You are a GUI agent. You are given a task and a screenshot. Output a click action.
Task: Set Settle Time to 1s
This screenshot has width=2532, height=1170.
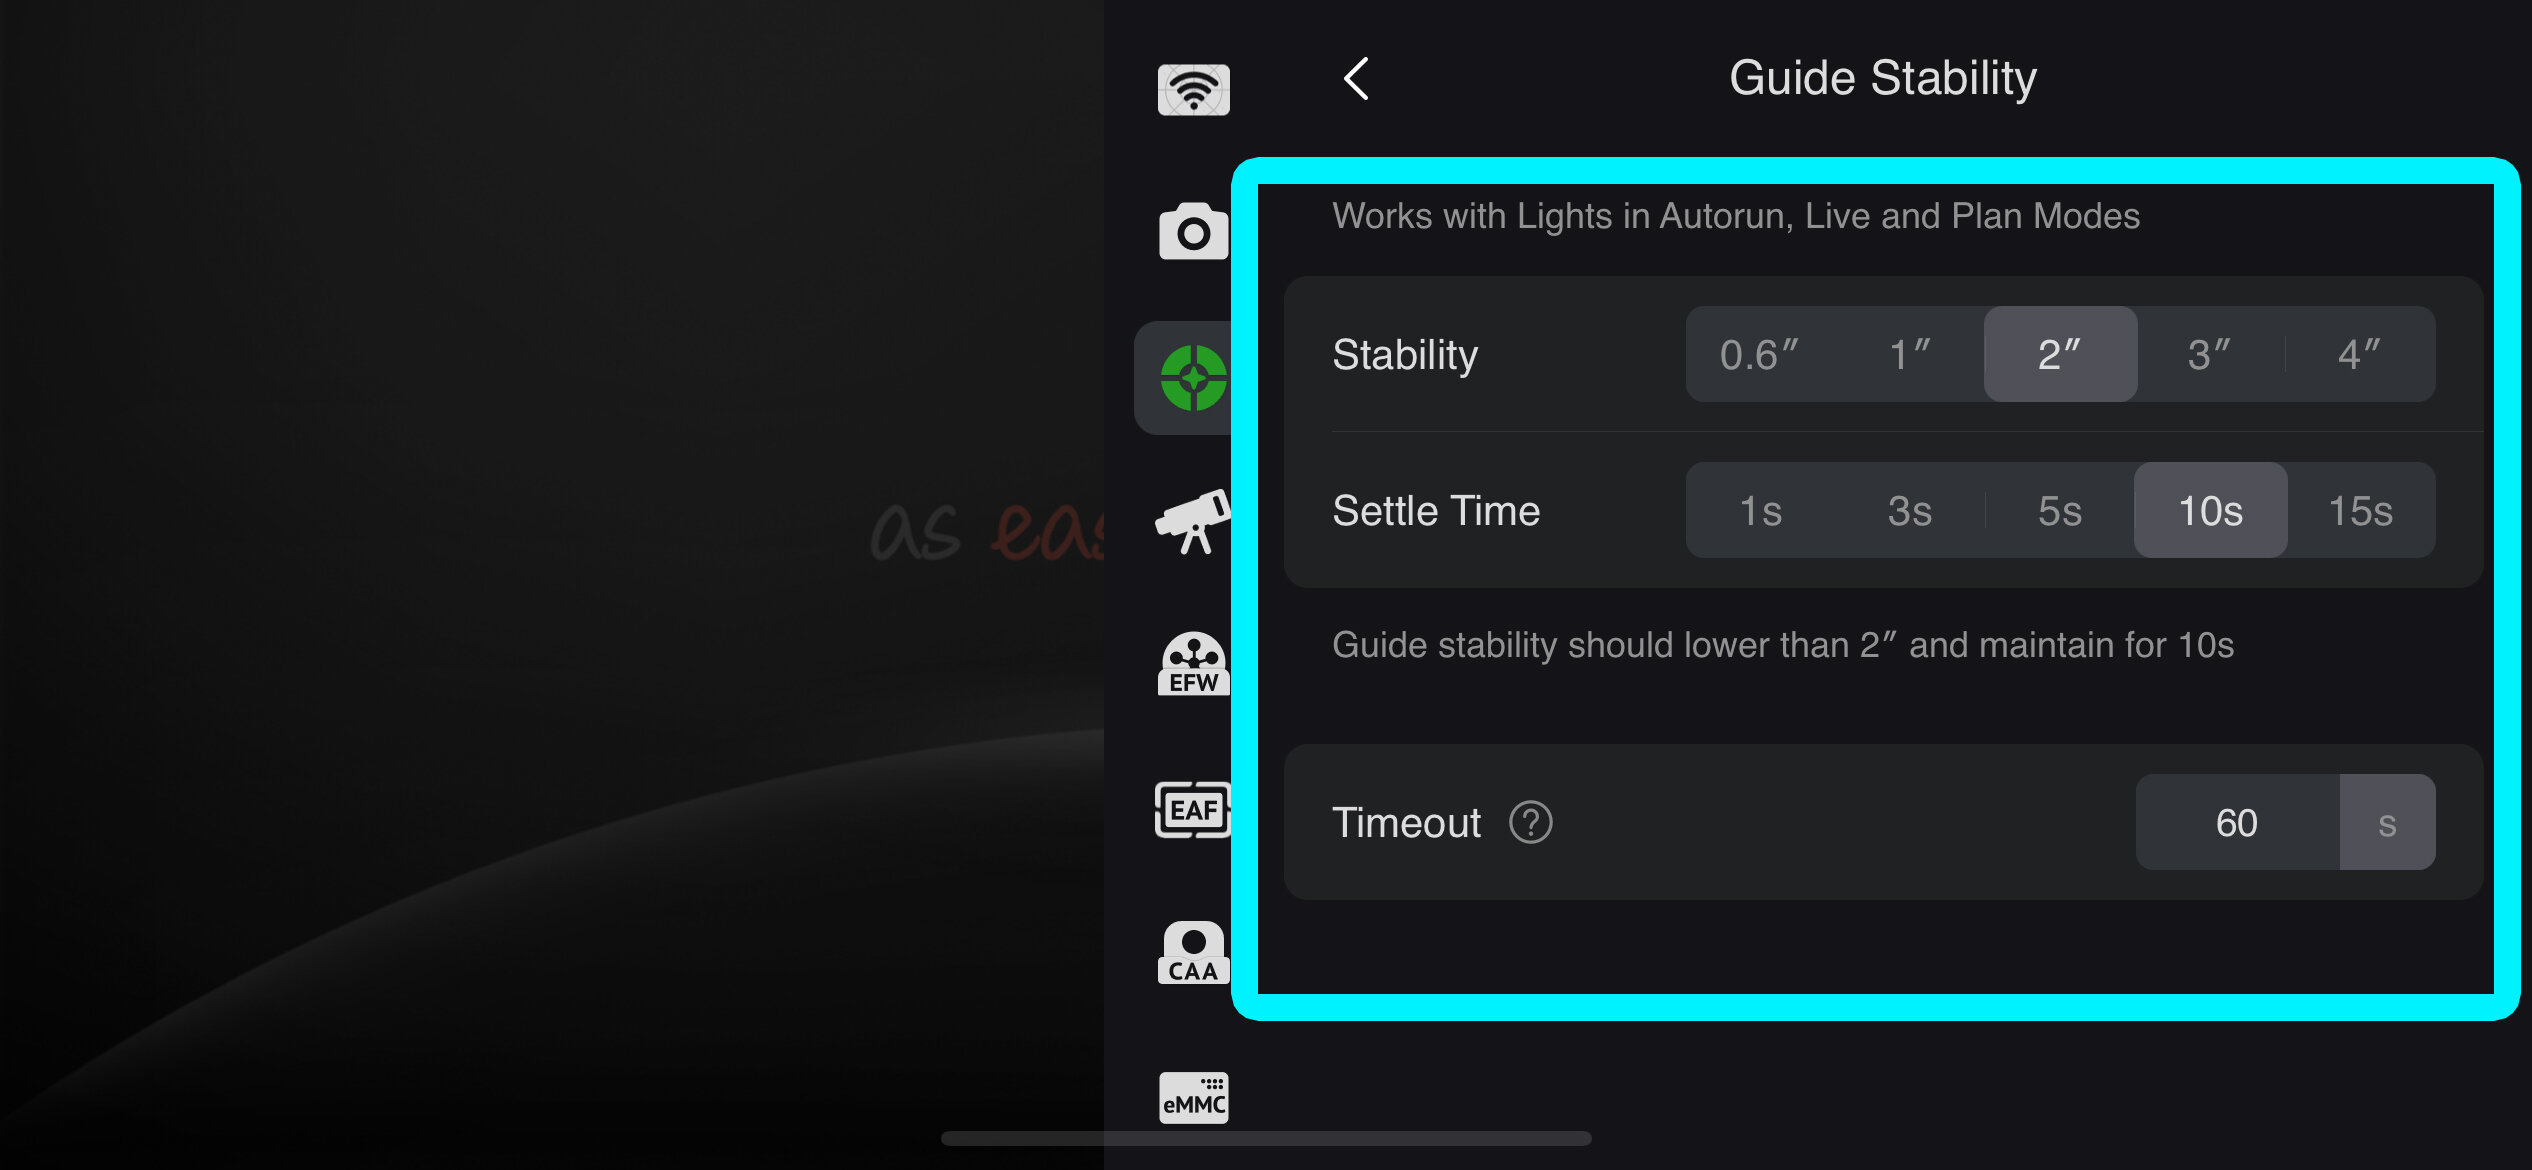click(x=1760, y=510)
